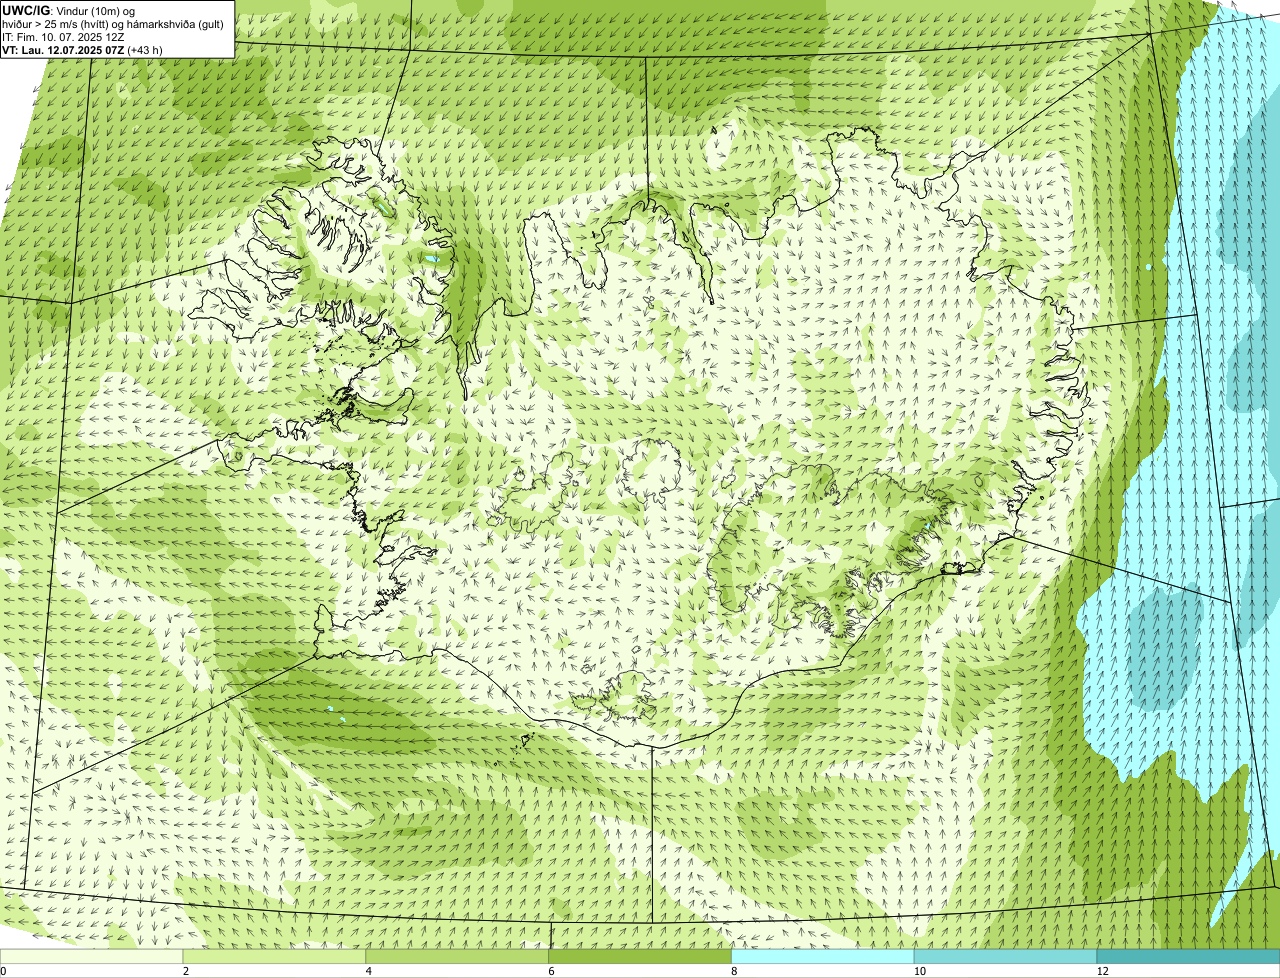Click the '6' scale label
Image resolution: width=1280 pixels, height=978 pixels.
(x=551, y=971)
